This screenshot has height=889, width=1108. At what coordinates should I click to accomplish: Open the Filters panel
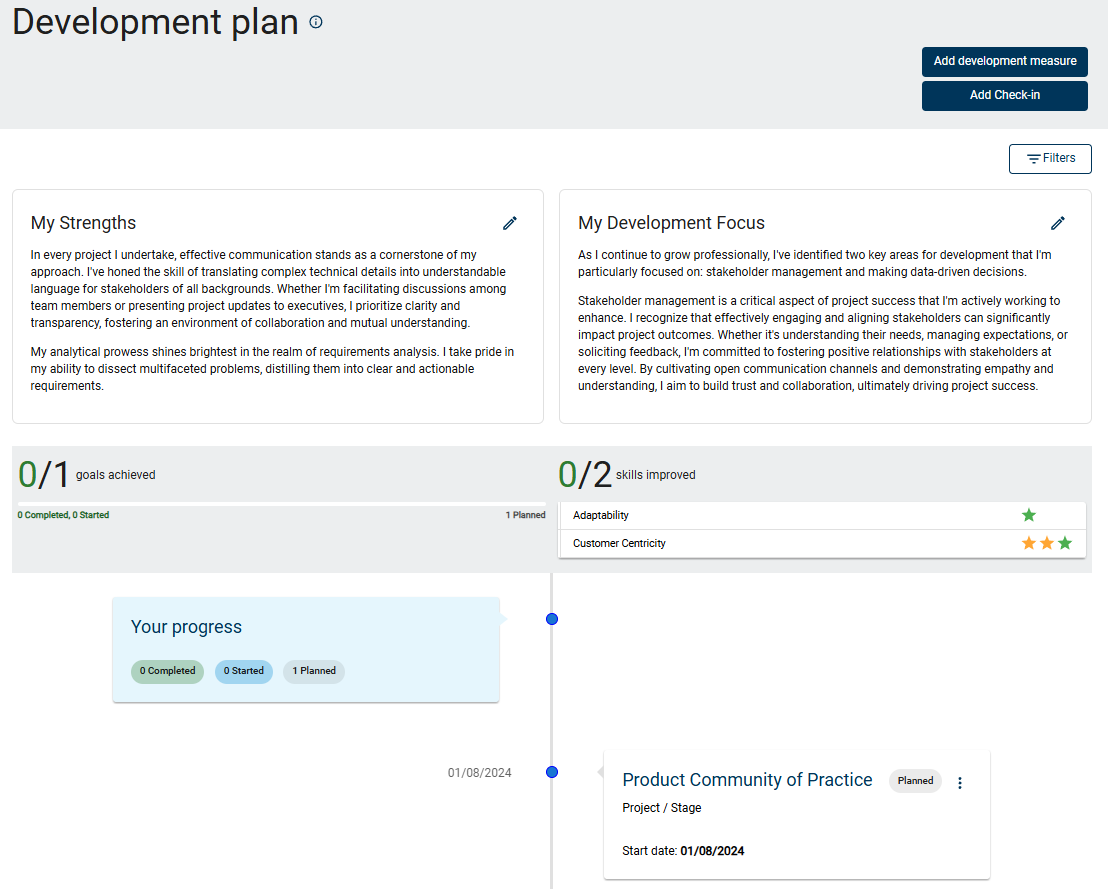pos(1050,158)
